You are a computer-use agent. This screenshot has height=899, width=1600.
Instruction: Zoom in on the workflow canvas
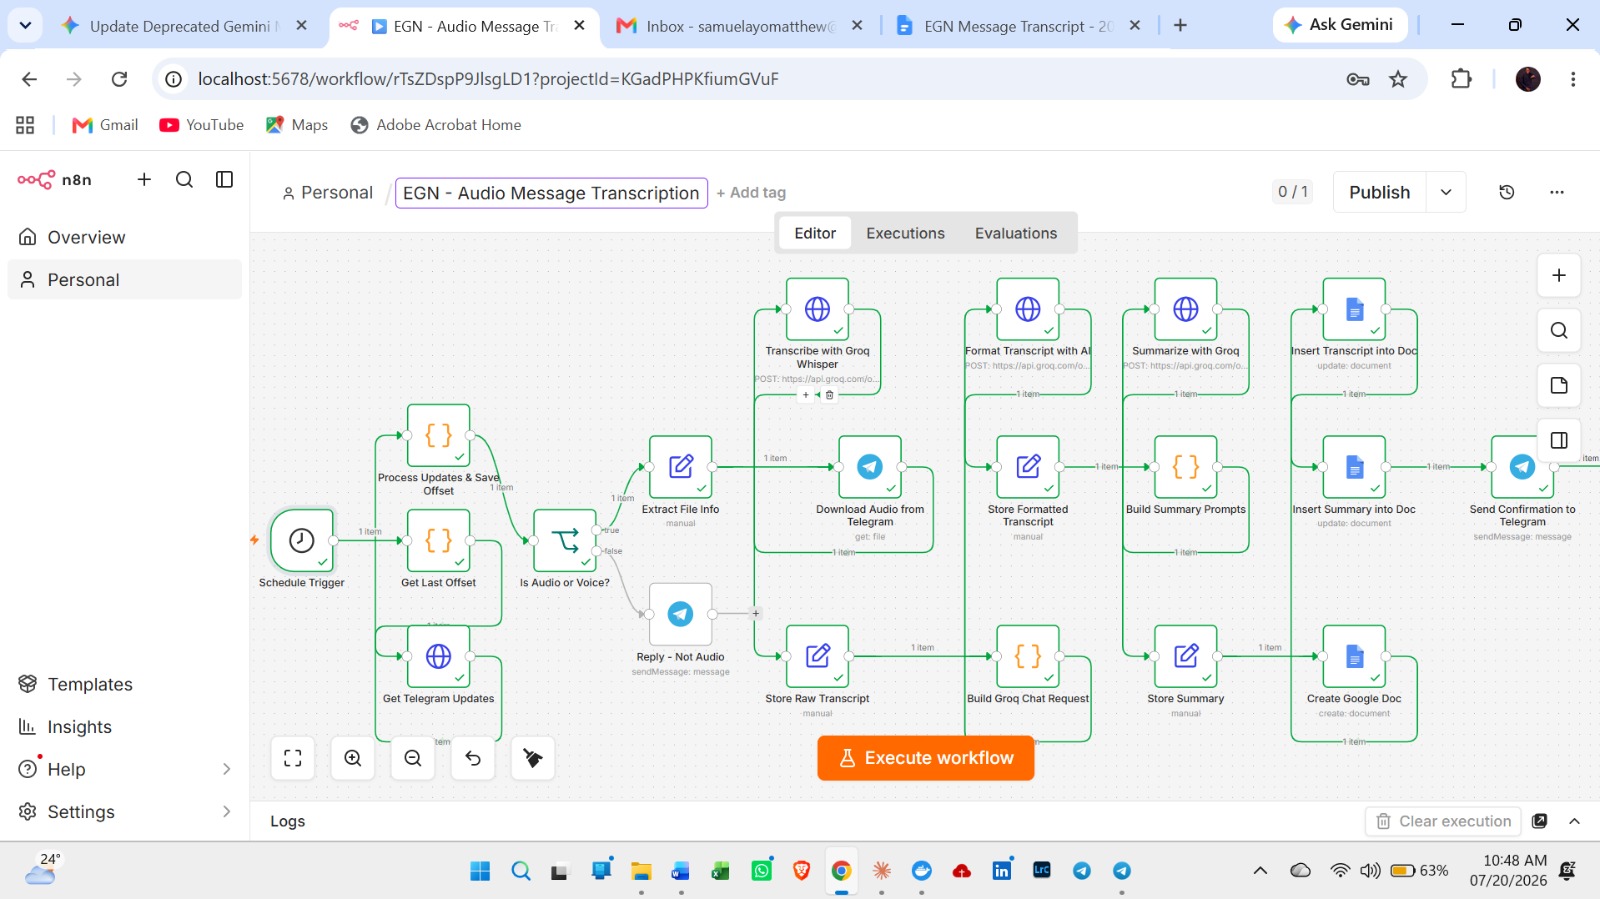tap(353, 758)
